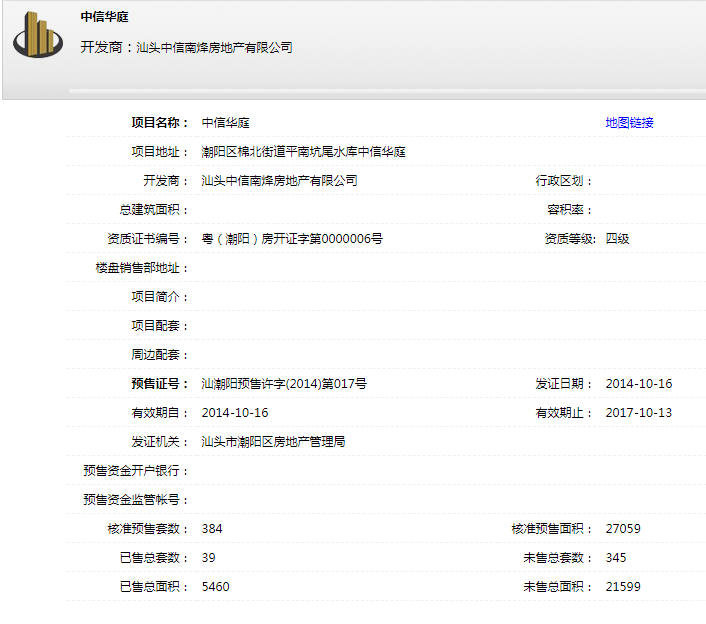Click the 已售总面积 value 5460
Viewport: 706px width, 624px height.
(x=215, y=587)
